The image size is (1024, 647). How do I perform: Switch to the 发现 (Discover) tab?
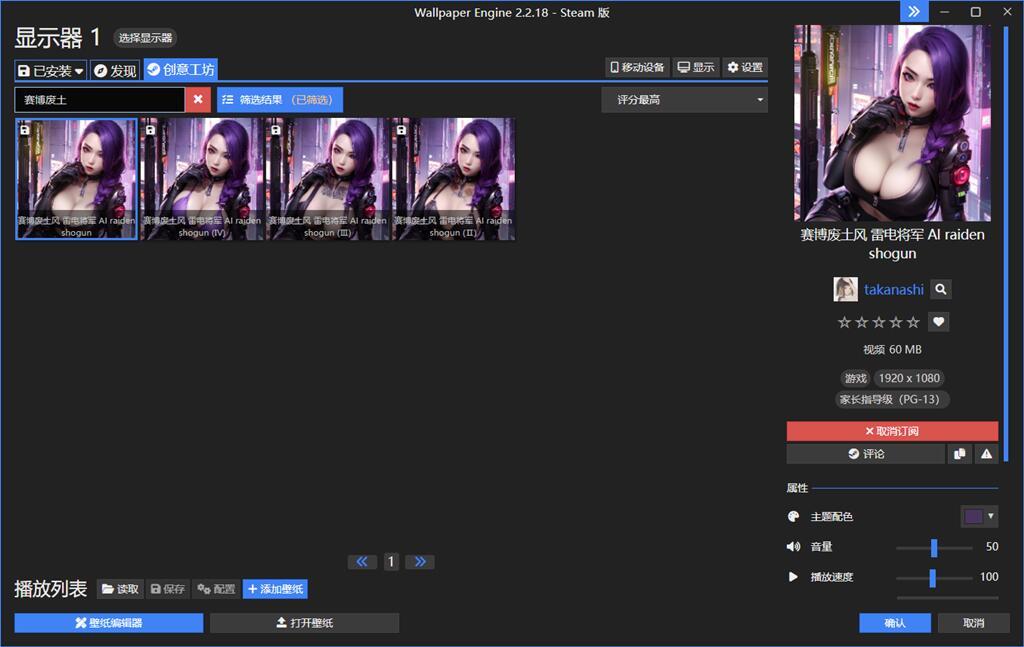(x=115, y=71)
